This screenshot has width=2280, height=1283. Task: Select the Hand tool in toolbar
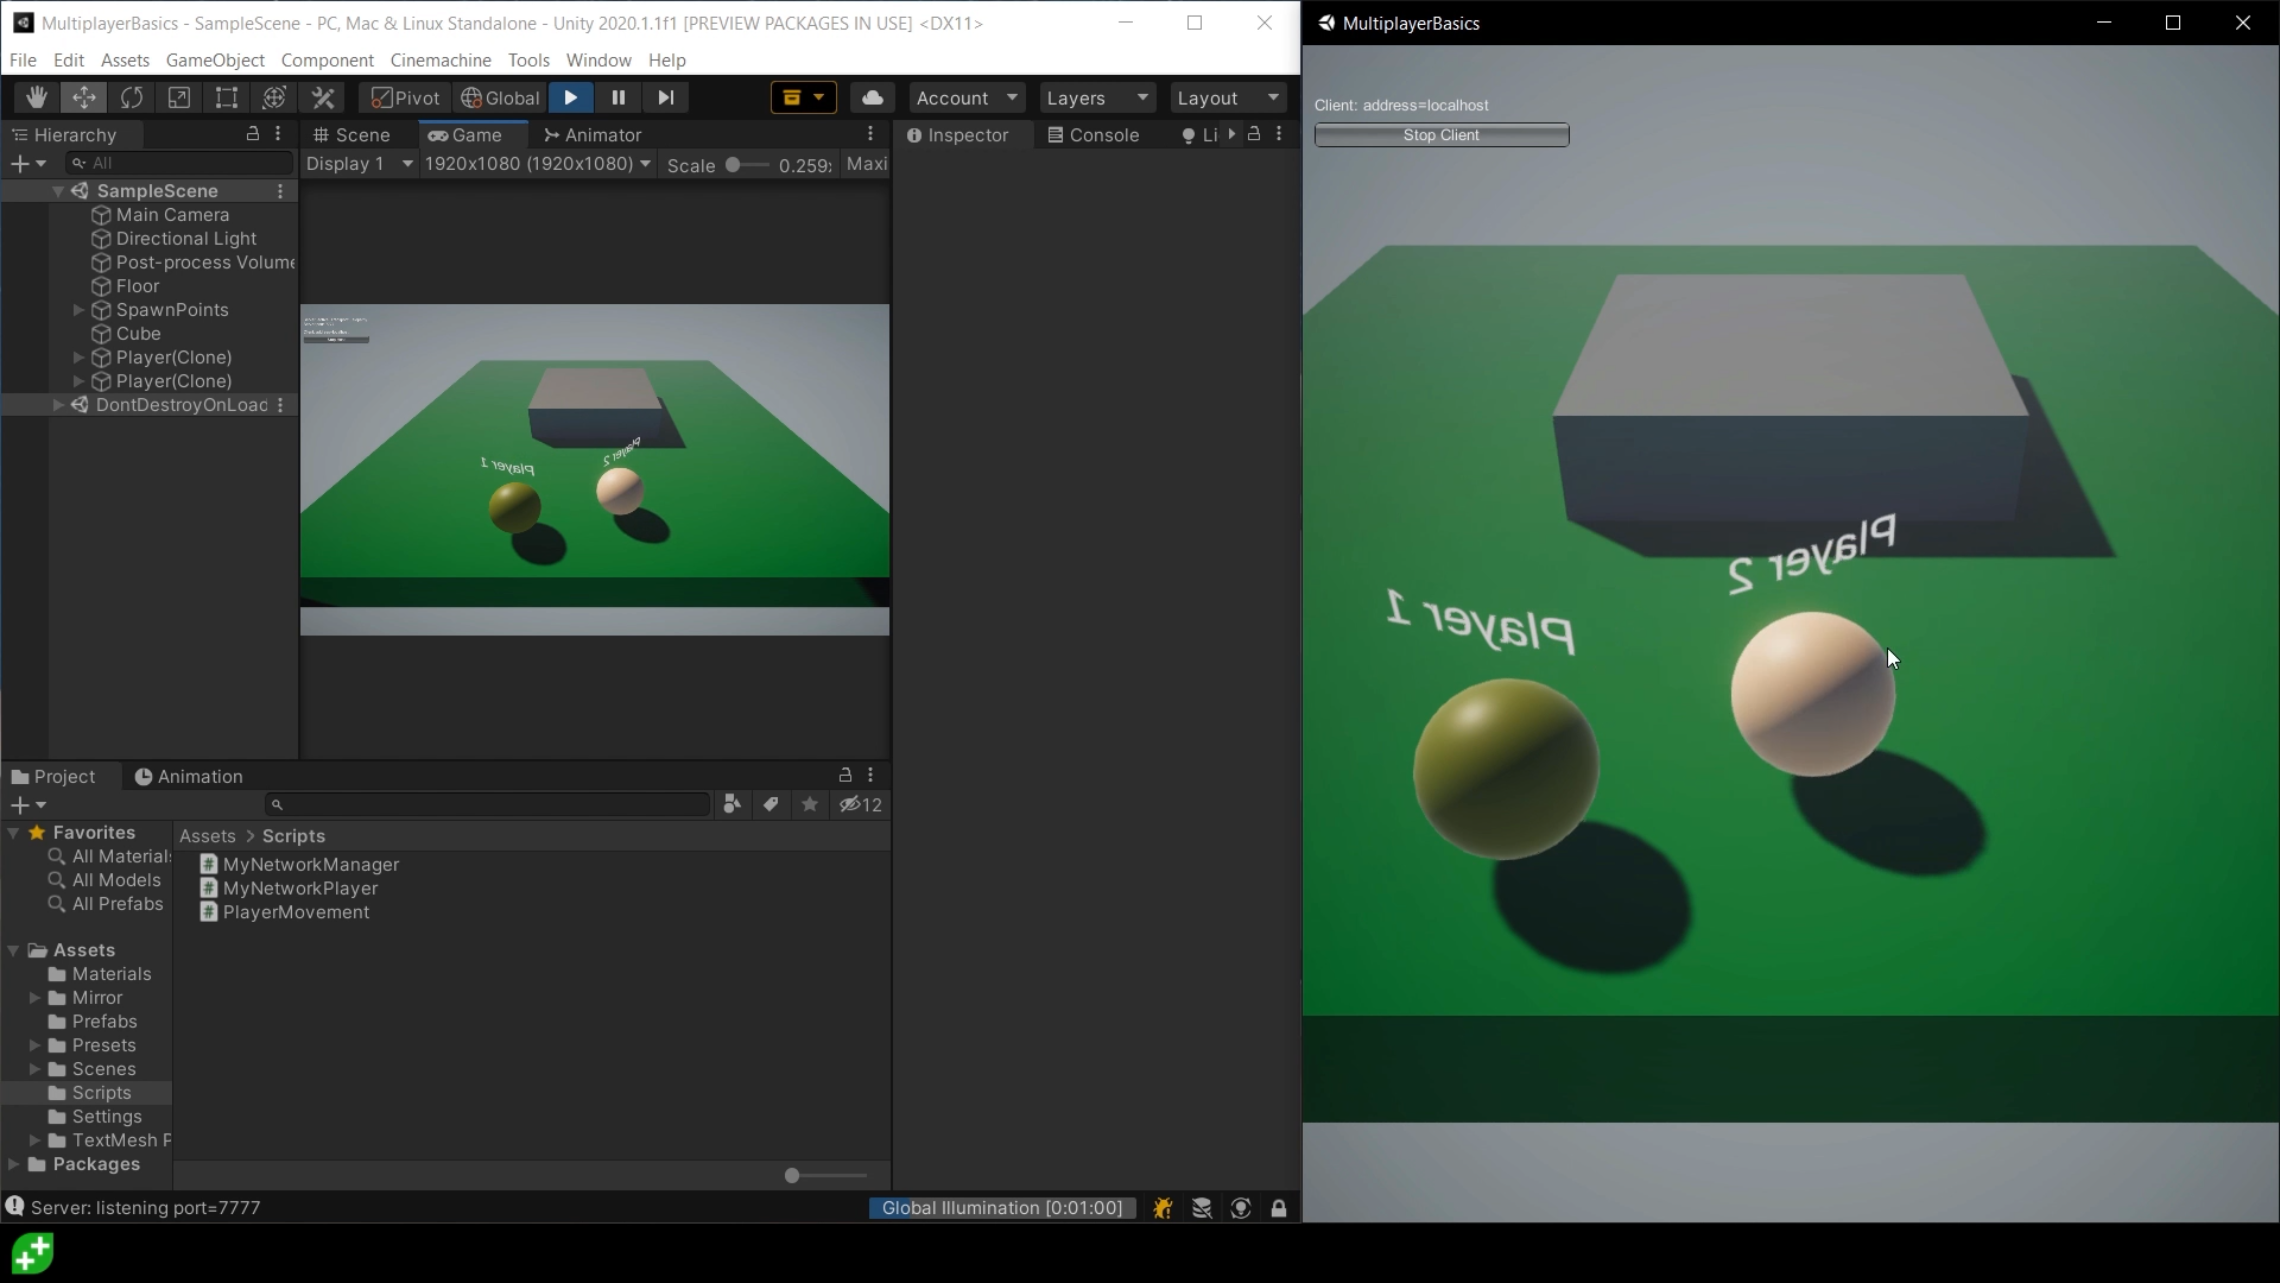[x=37, y=97]
